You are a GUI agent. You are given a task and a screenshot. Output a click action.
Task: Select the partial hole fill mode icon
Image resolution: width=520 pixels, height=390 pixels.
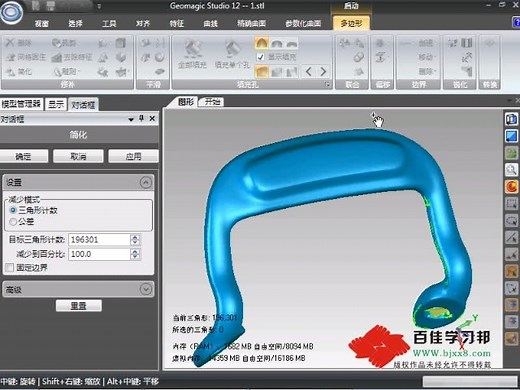(x=277, y=72)
